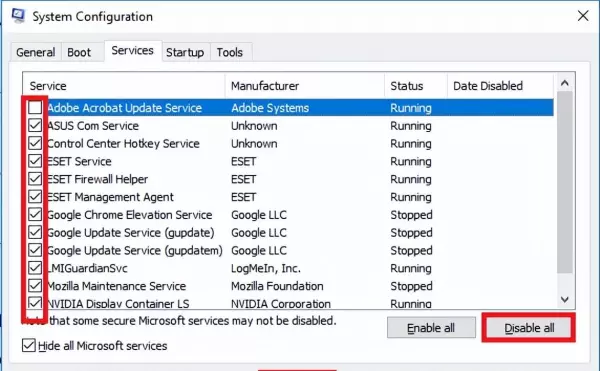600x371 pixels.
Task: Go to the Startup tab
Action: 185,52
